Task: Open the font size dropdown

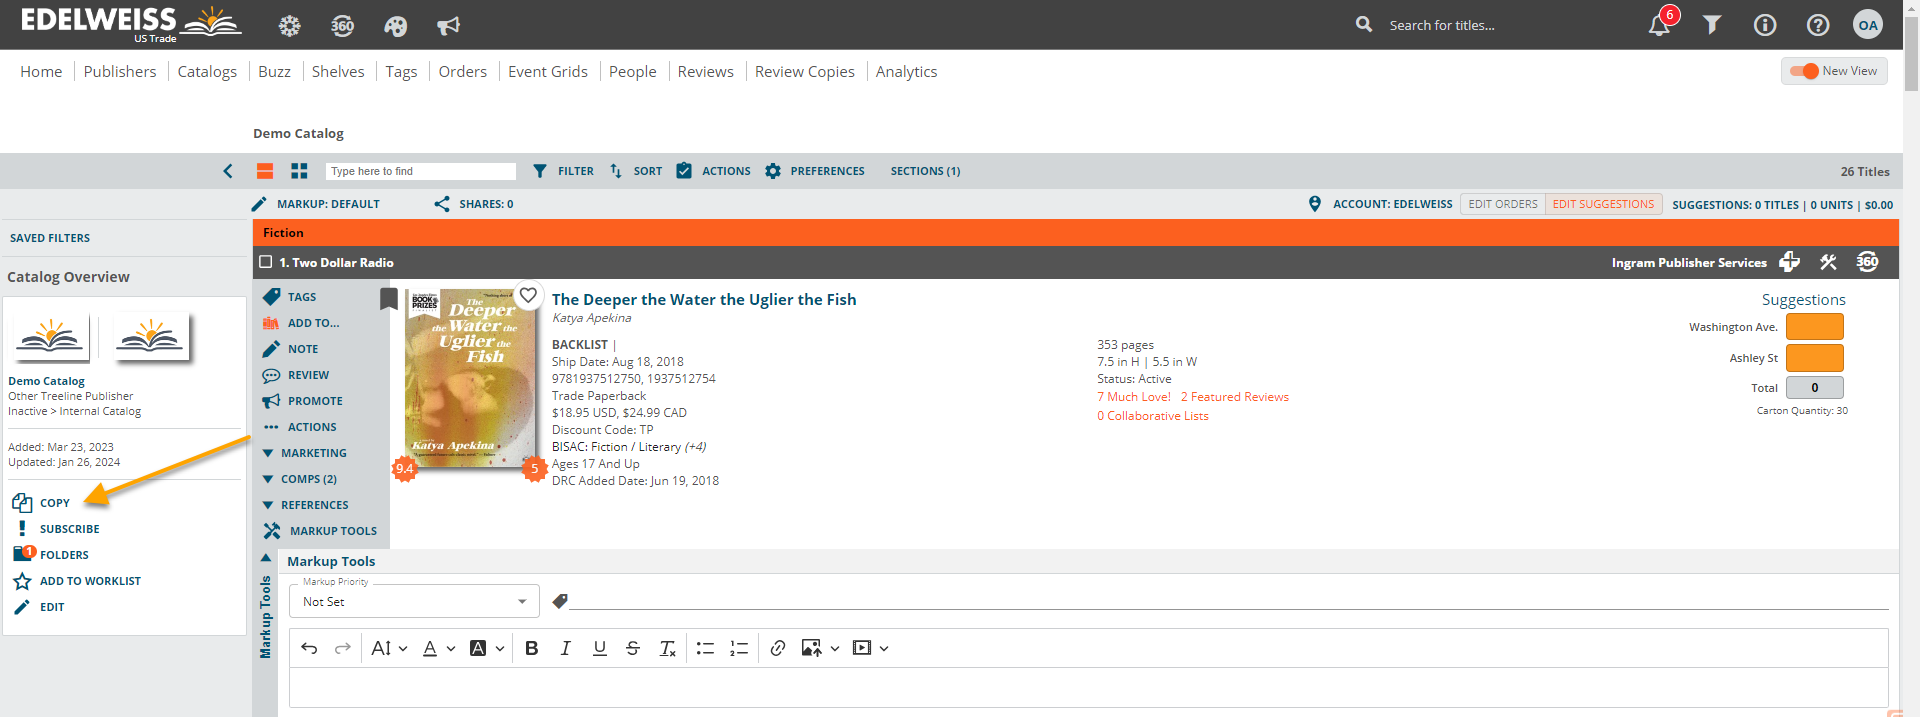Action: tap(389, 648)
